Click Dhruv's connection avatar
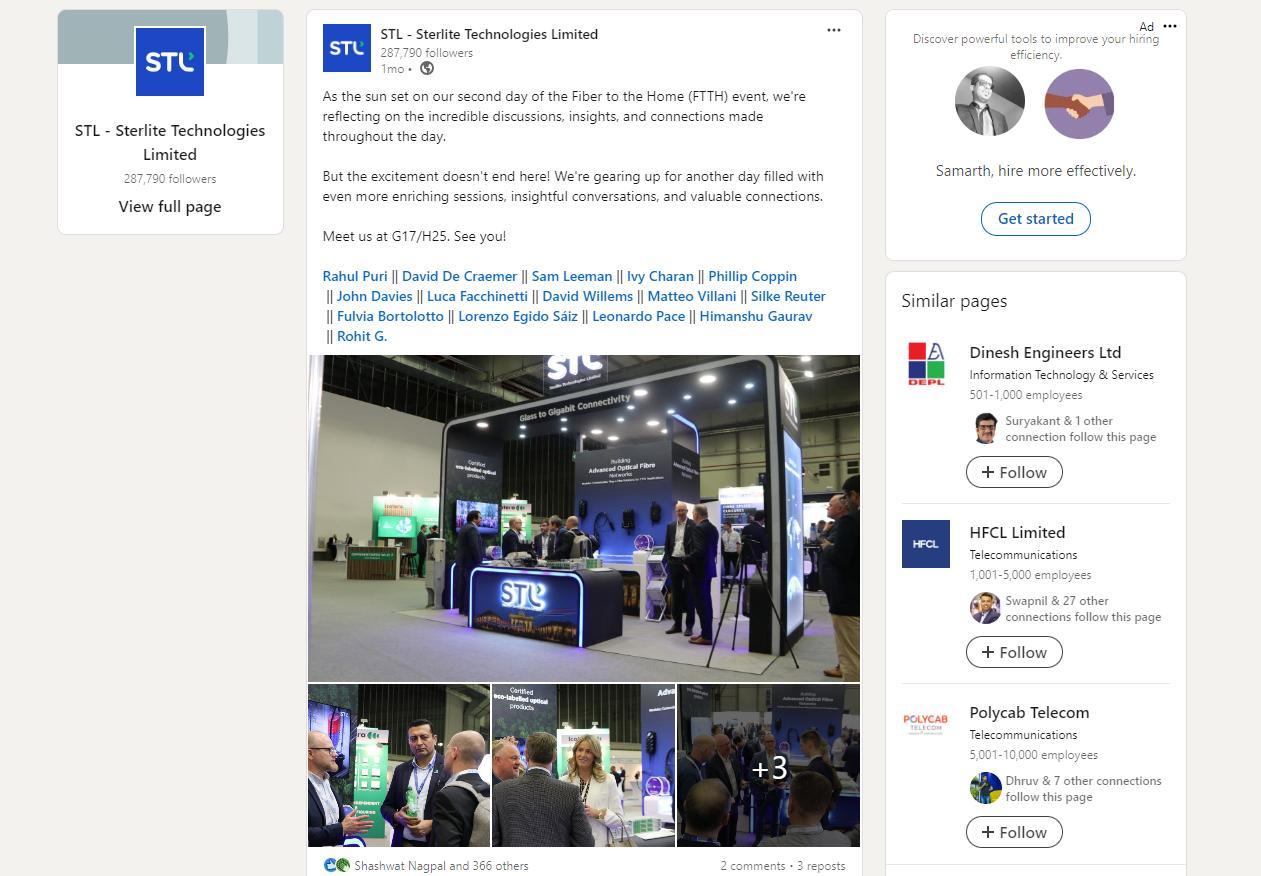This screenshot has height=876, width=1261. click(985, 788)
